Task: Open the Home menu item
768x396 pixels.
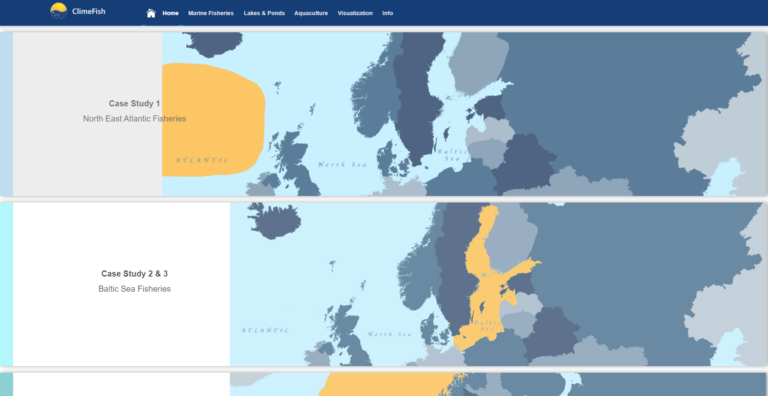Action: pyautogui.click(x=170, y=13)
